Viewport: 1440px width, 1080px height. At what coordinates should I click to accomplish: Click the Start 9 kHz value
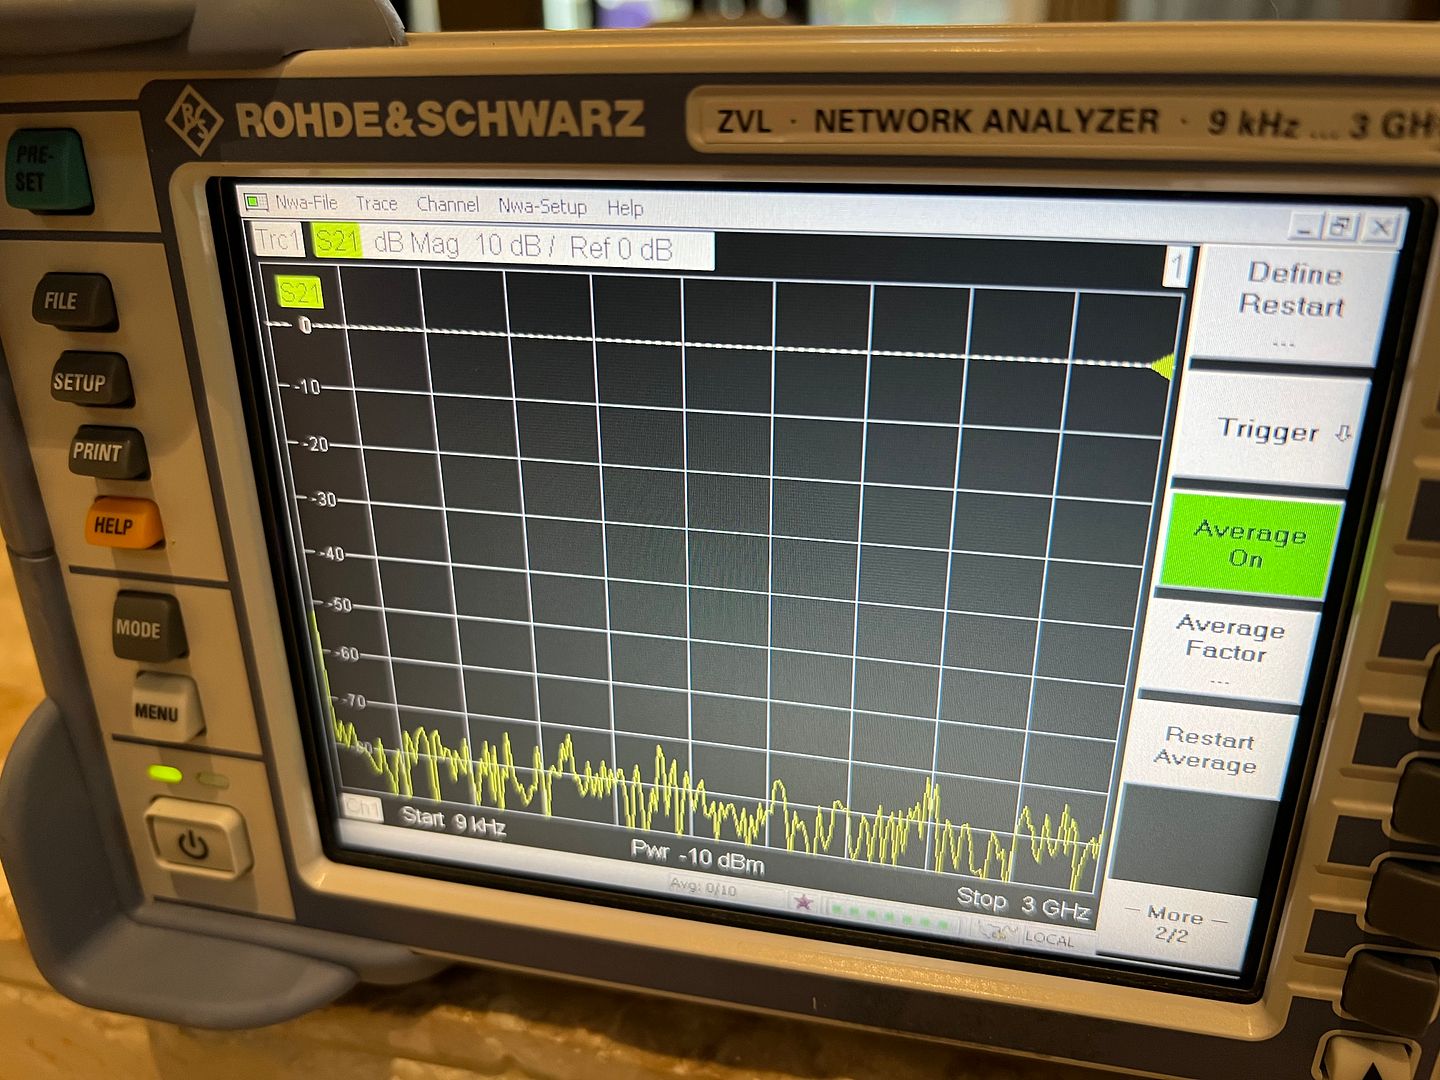(x=453, y=821)
